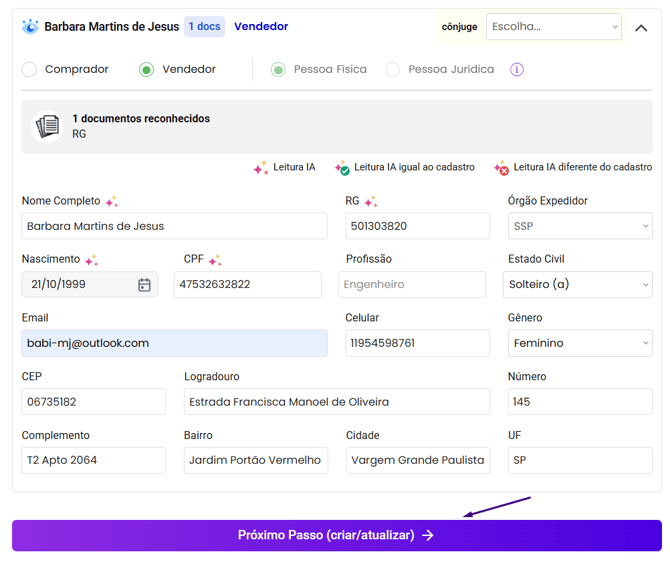Screen dimensions: 670x562
Task: Open the Estado Civil dropdown
Action: 576,284
